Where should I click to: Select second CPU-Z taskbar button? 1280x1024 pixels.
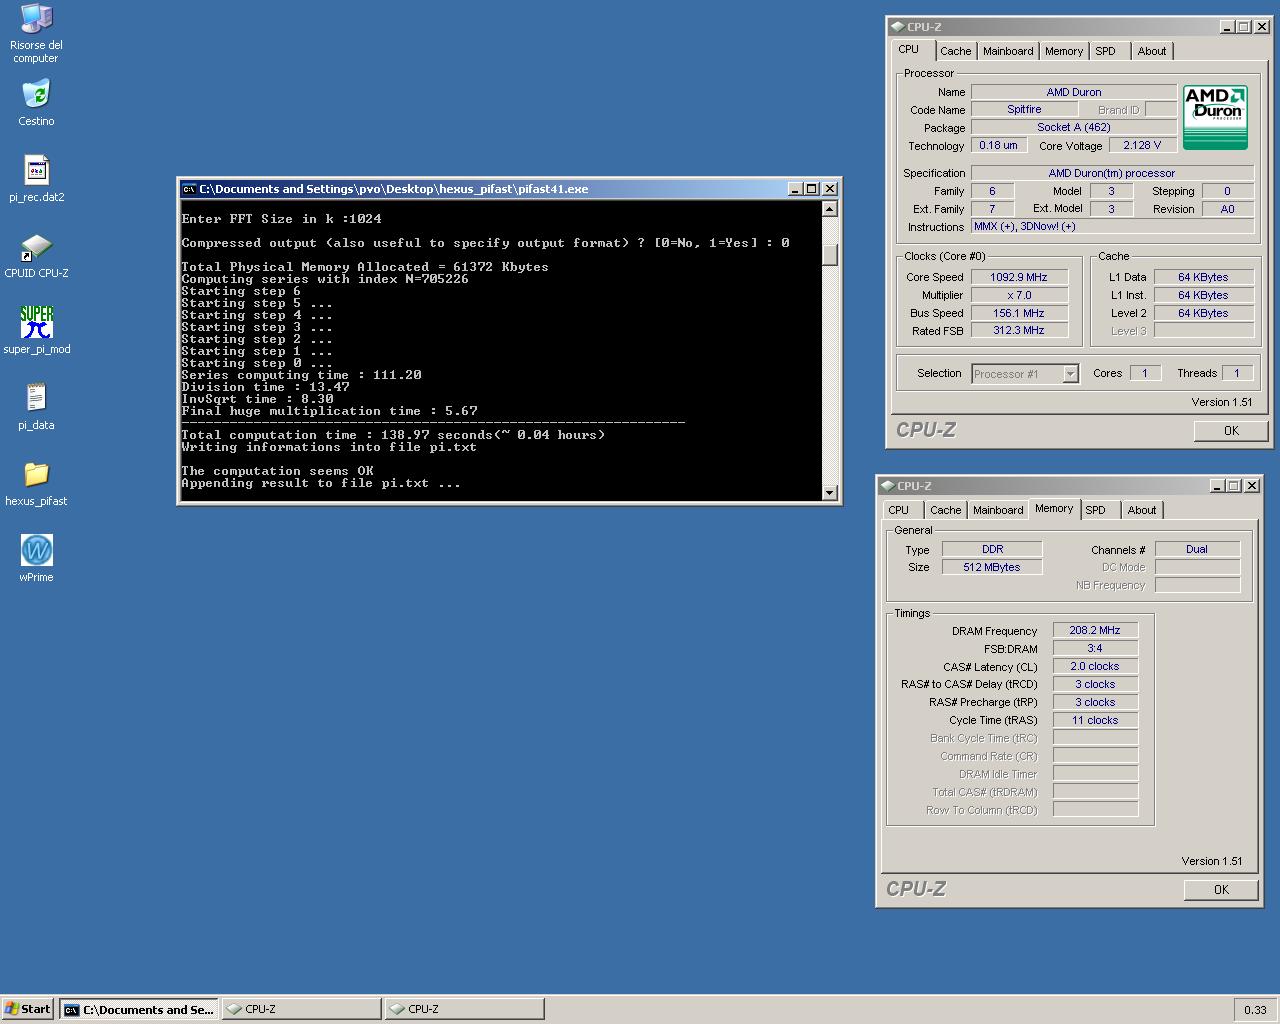pyautogui.click(x=464, y=1009)
